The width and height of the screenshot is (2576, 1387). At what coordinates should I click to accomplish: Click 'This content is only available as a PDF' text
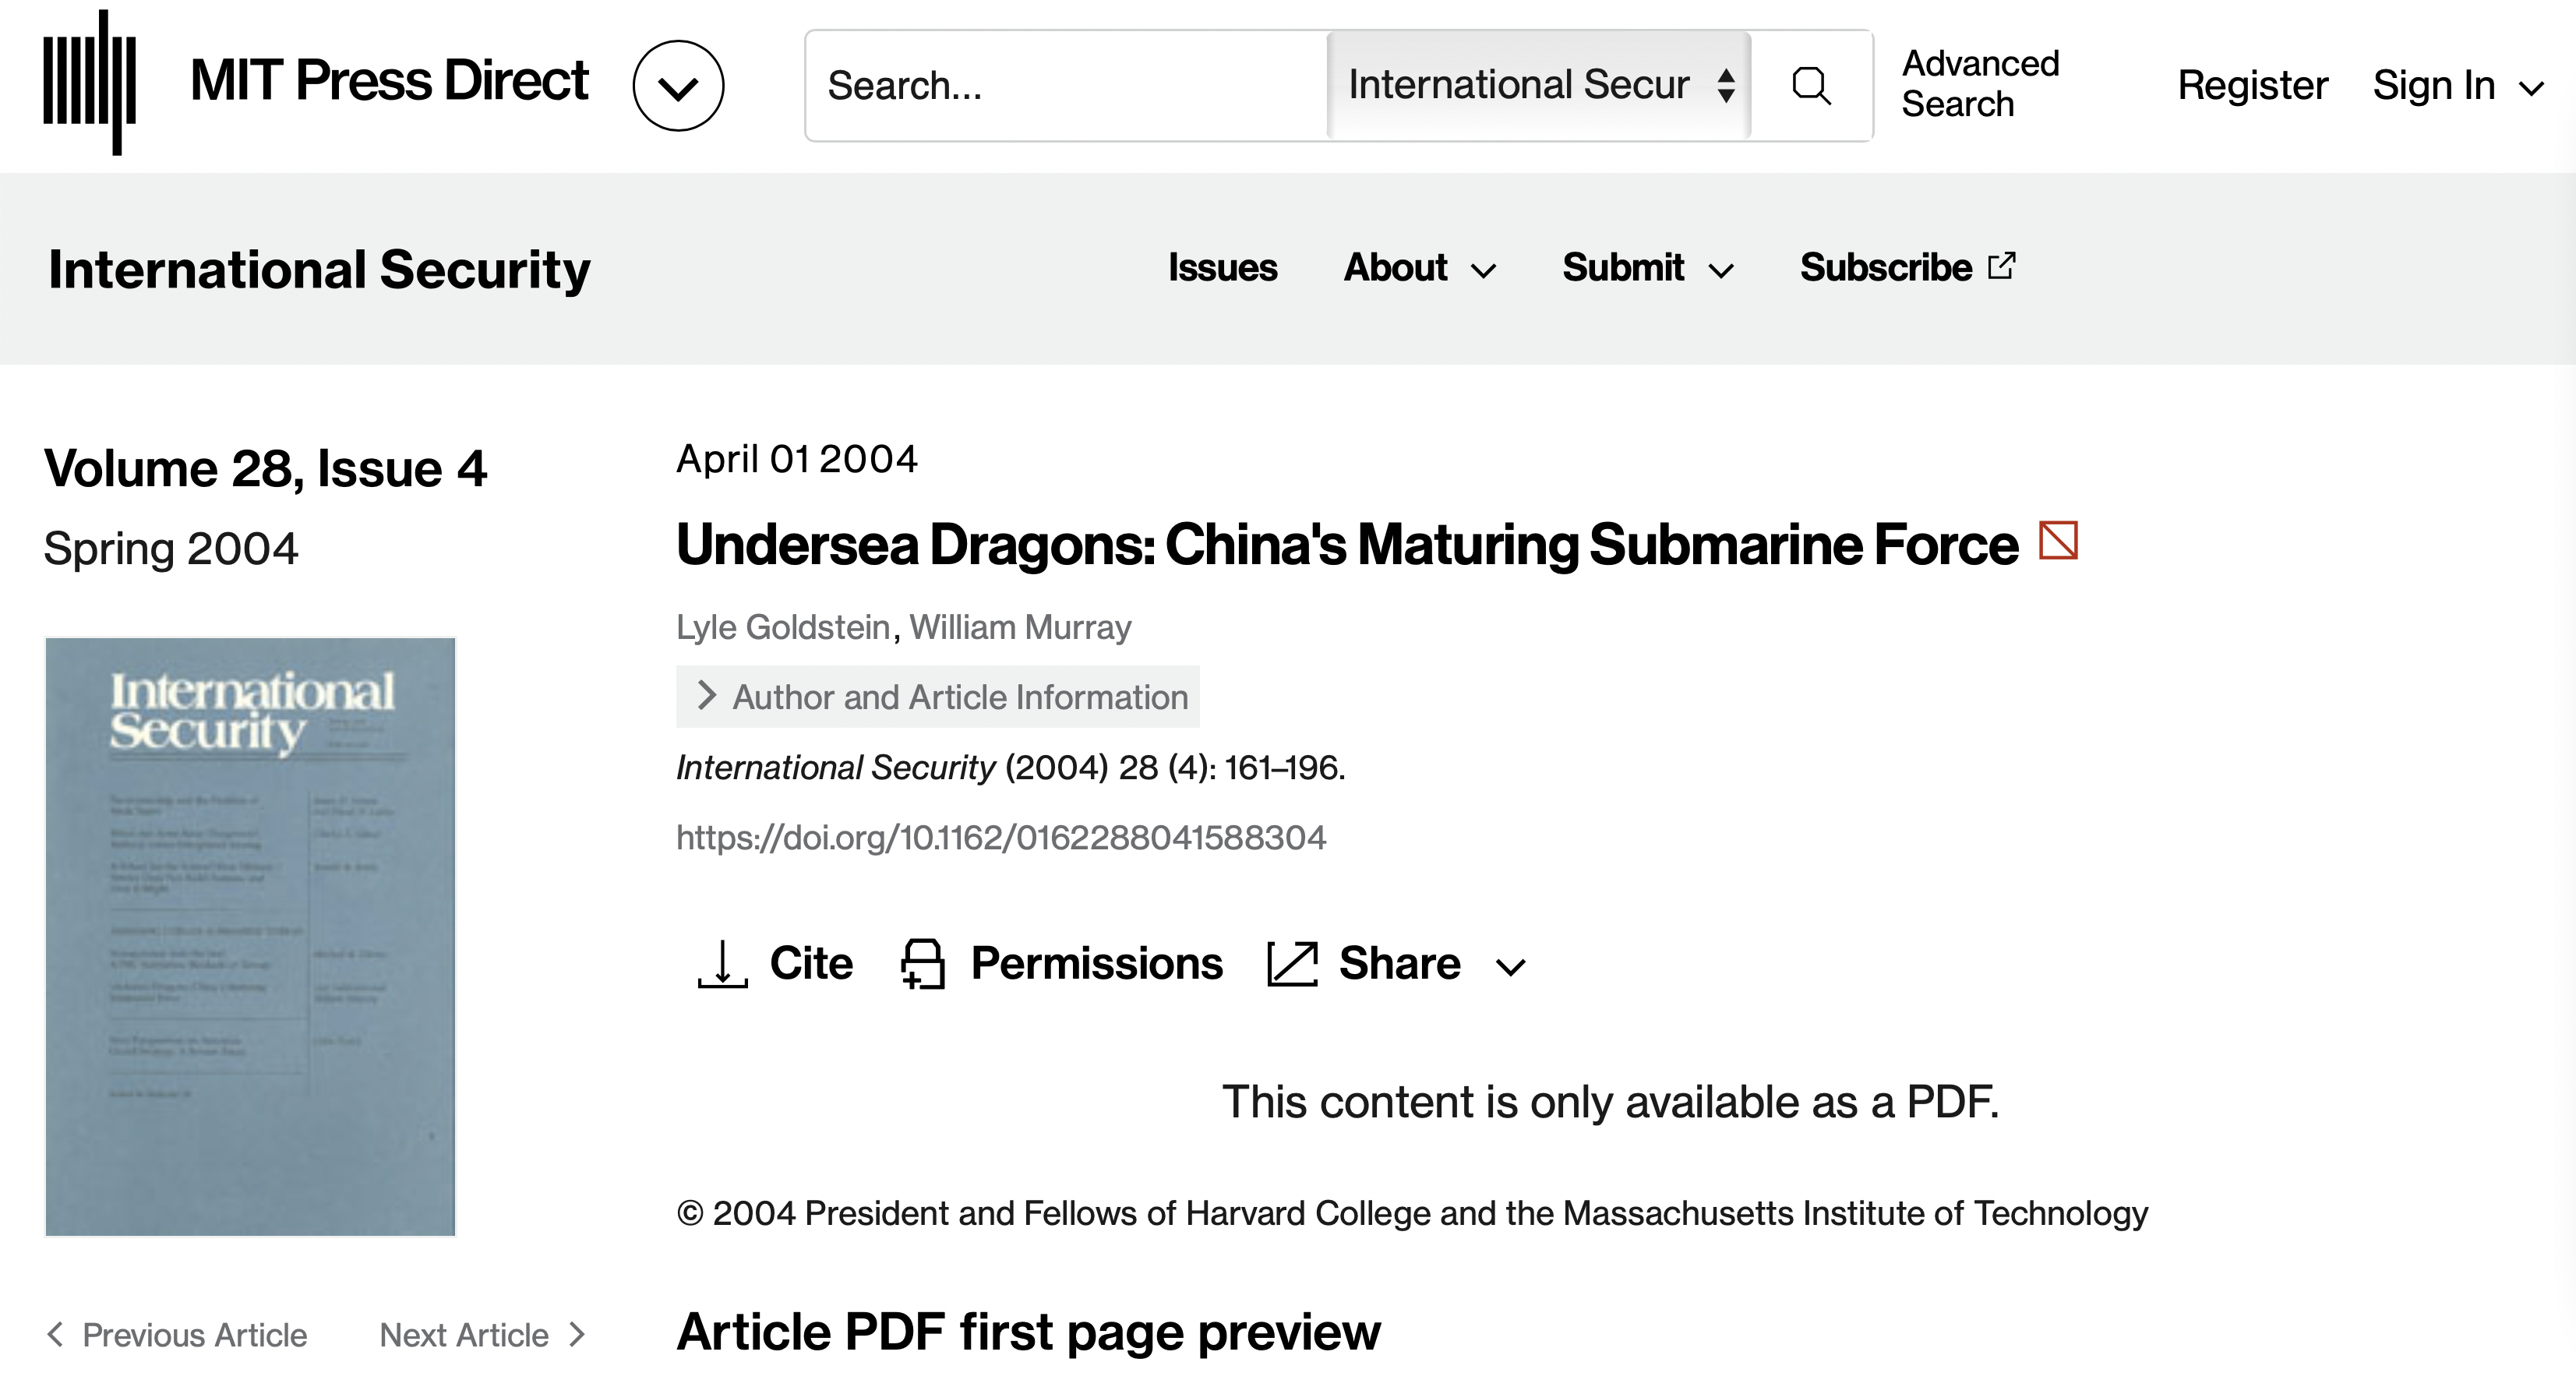point(1610,1102)
